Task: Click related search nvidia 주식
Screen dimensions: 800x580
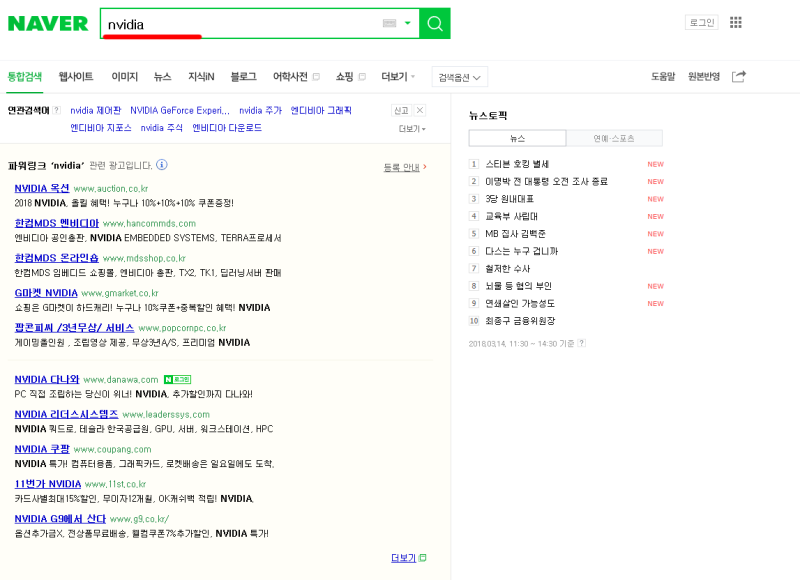Action: pos(161,128)
